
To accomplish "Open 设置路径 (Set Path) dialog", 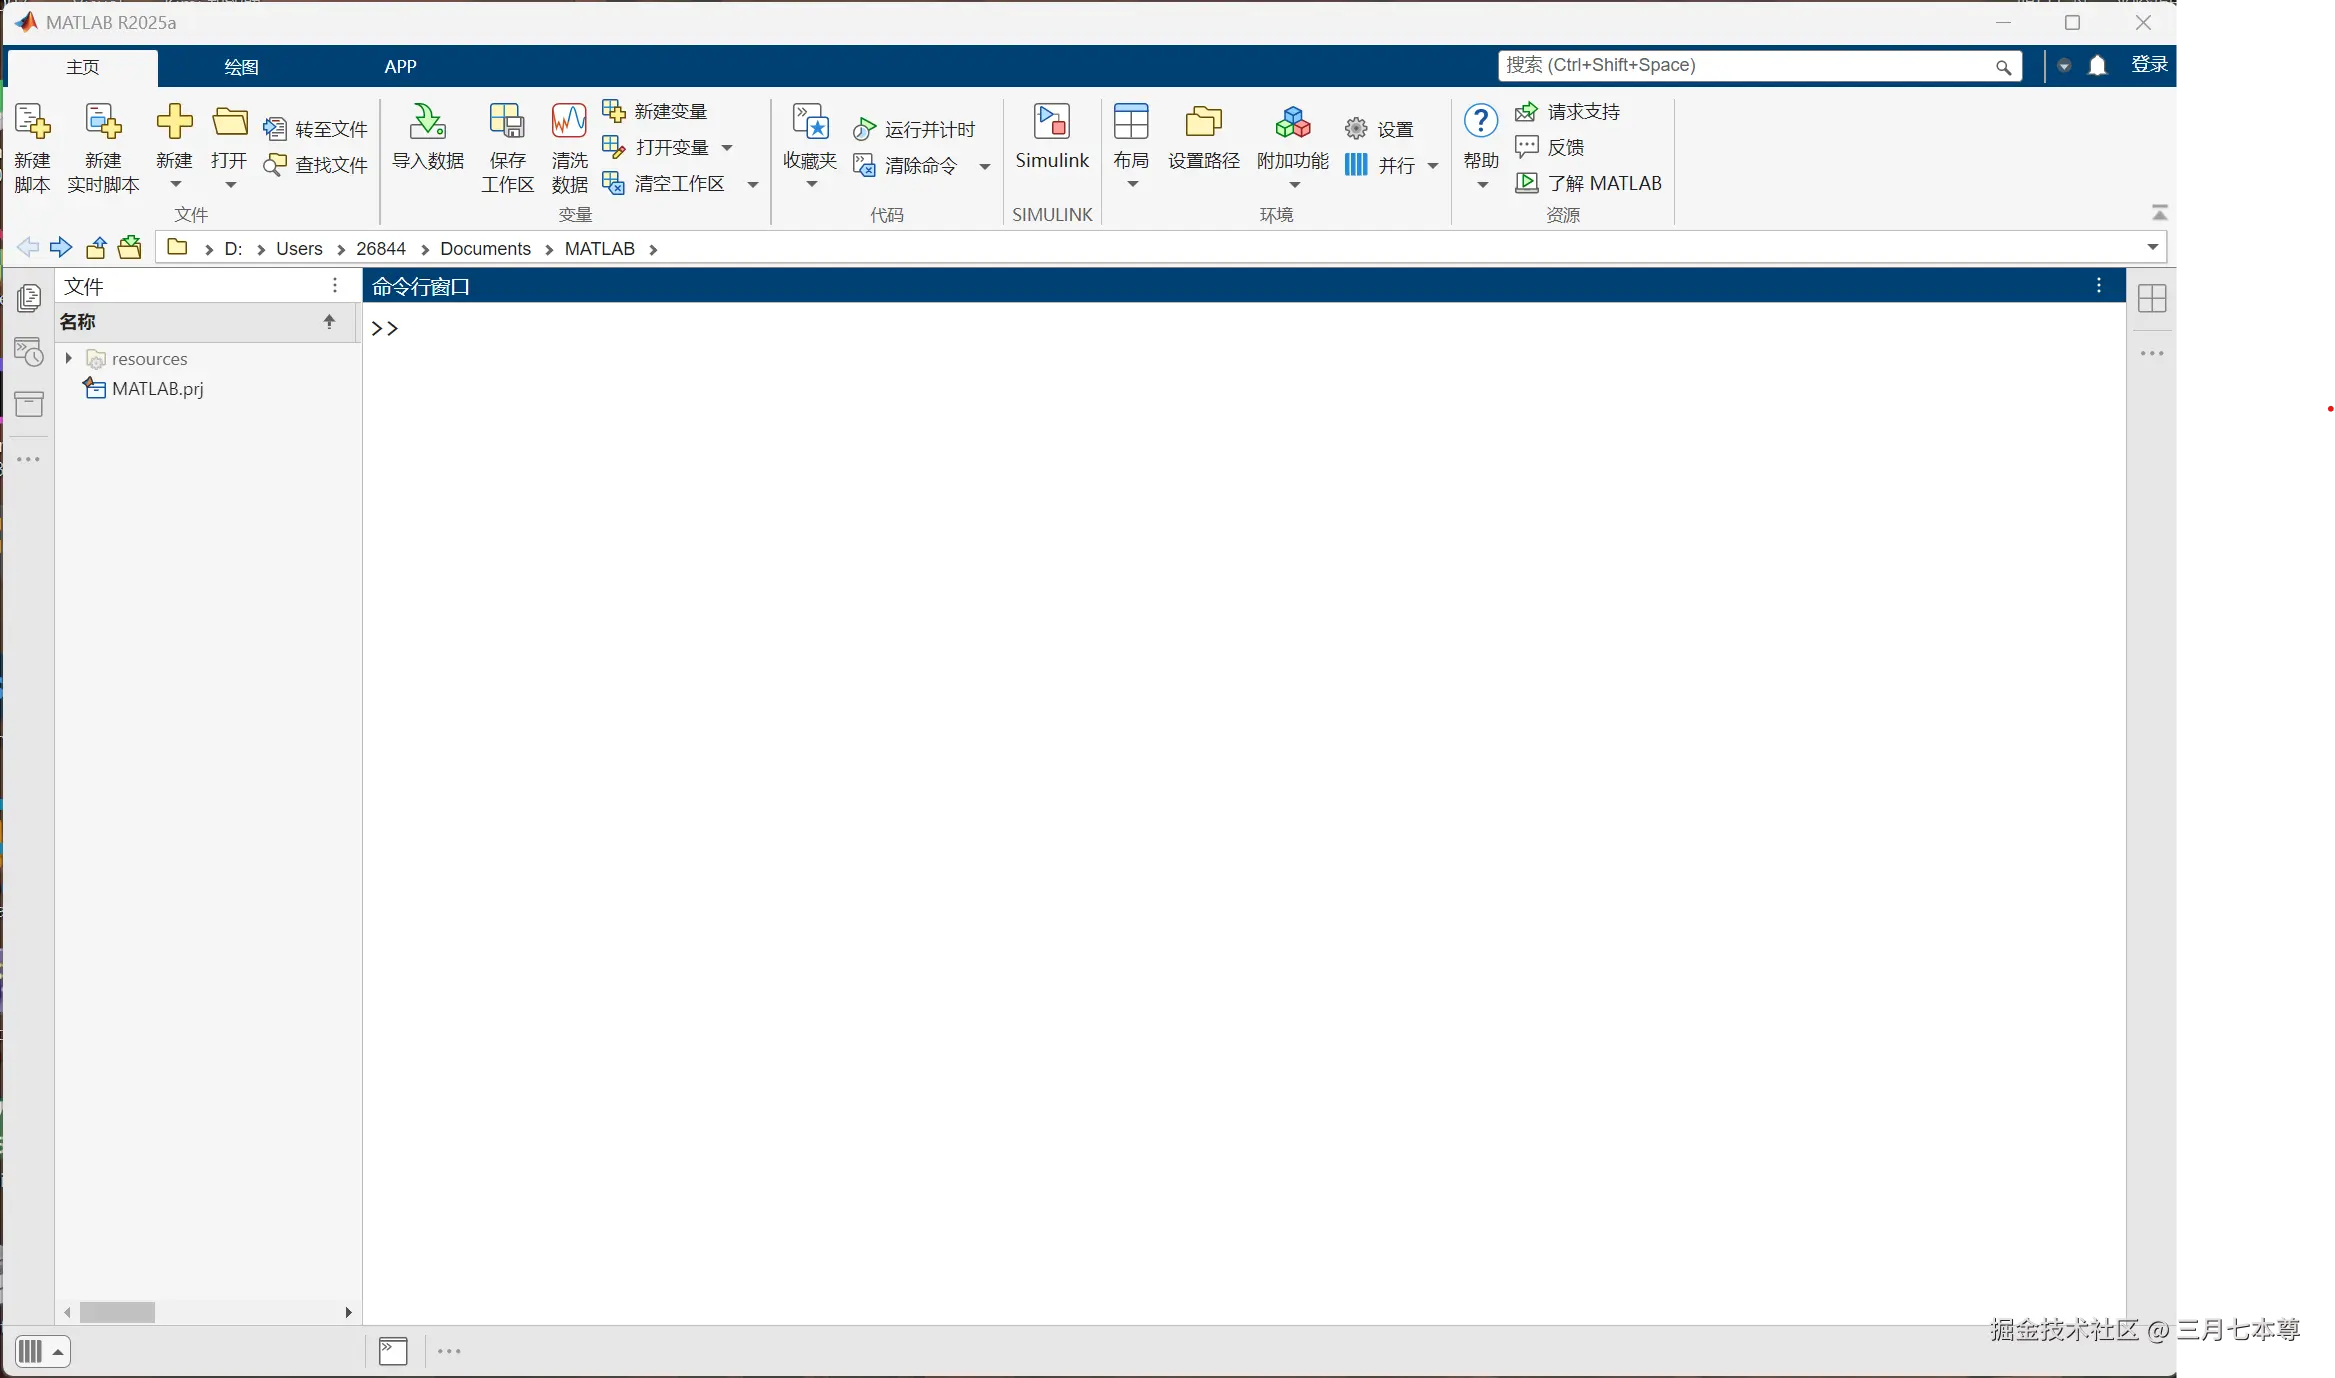I will click(x=1203, y=123).
